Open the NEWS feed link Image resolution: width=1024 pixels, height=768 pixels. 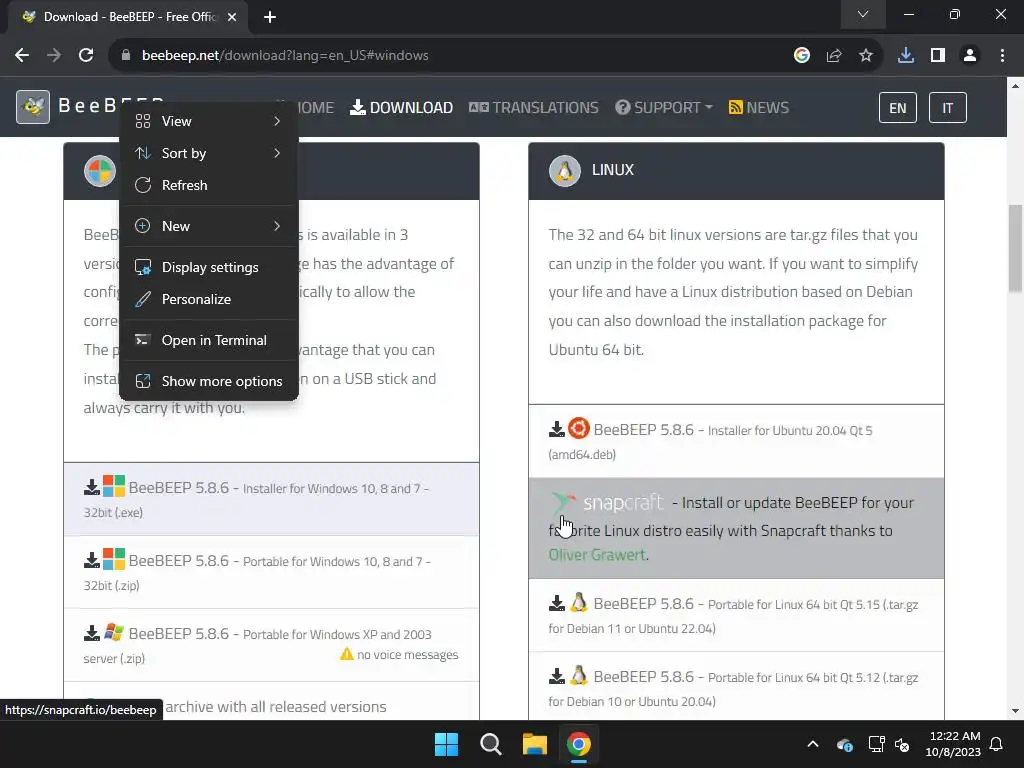(x=759, y=108)
